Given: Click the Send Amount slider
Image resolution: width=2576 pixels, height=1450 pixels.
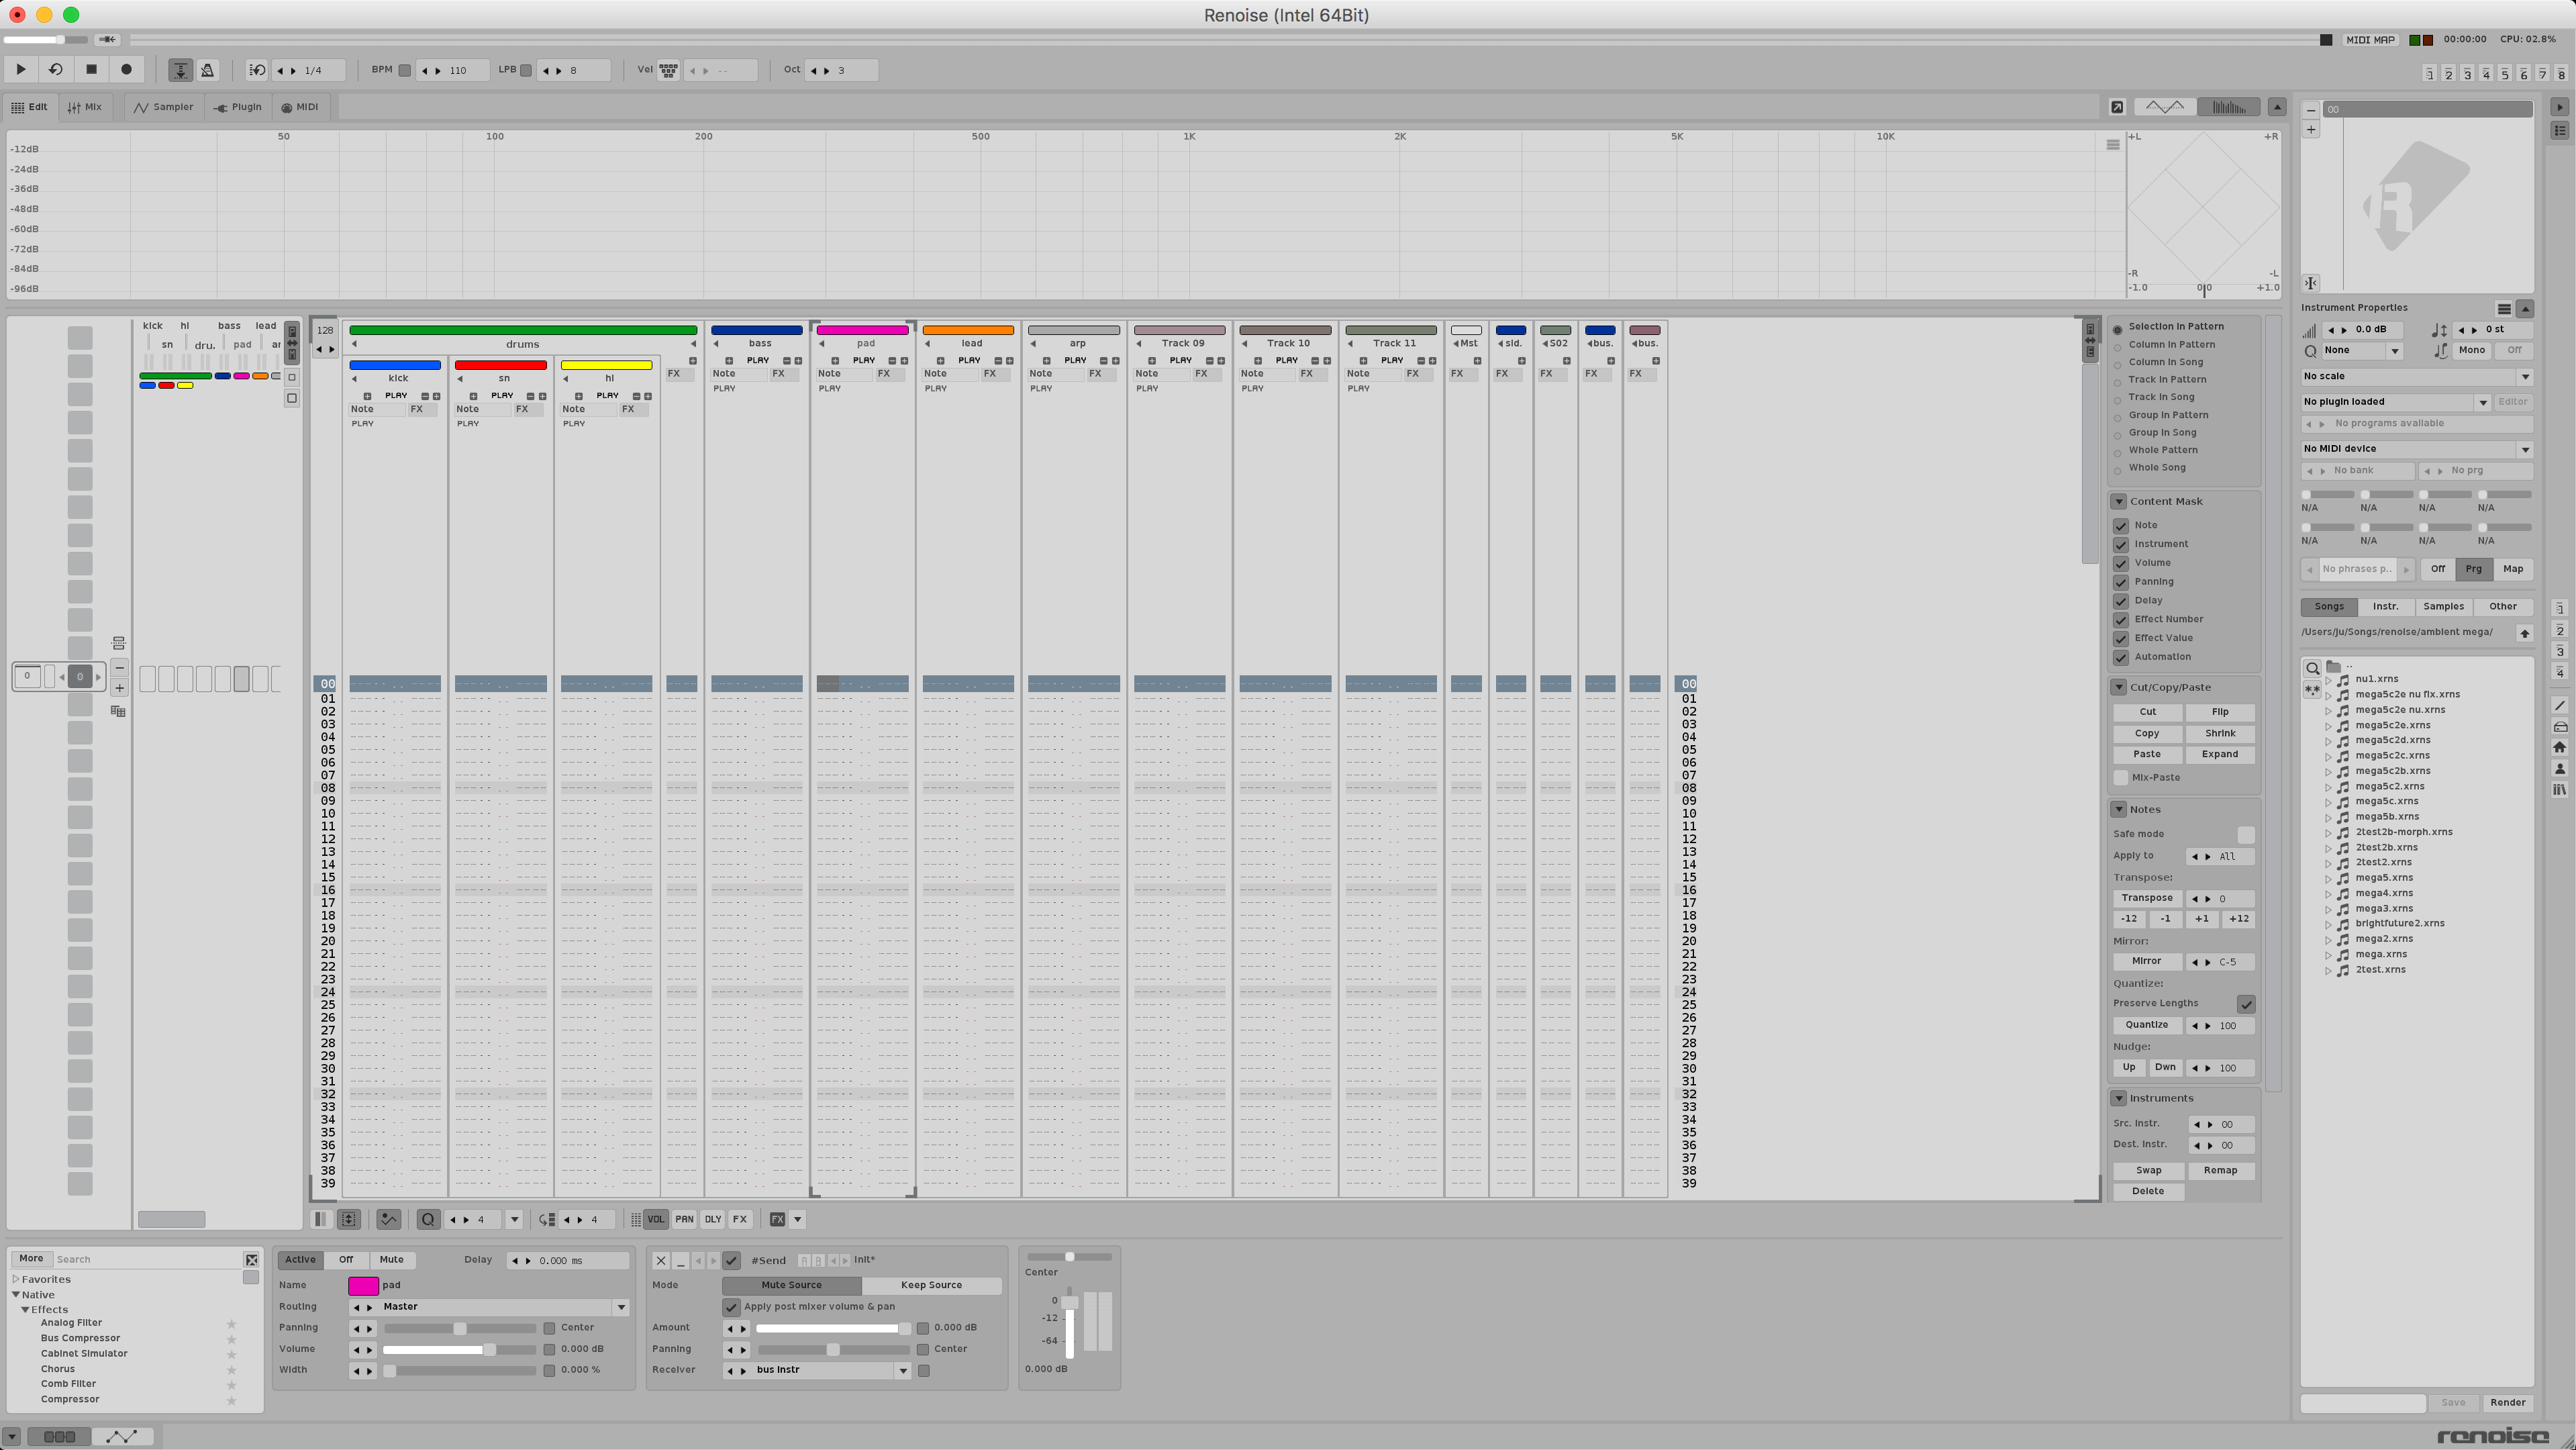Looking at the screenshot, I should click(833, 1328).
